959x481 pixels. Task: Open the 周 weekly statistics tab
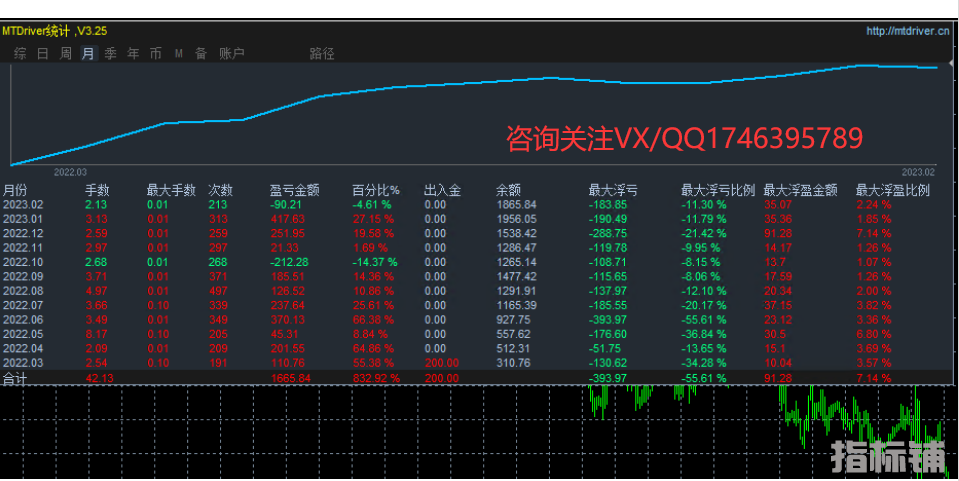tap(65, 53)
